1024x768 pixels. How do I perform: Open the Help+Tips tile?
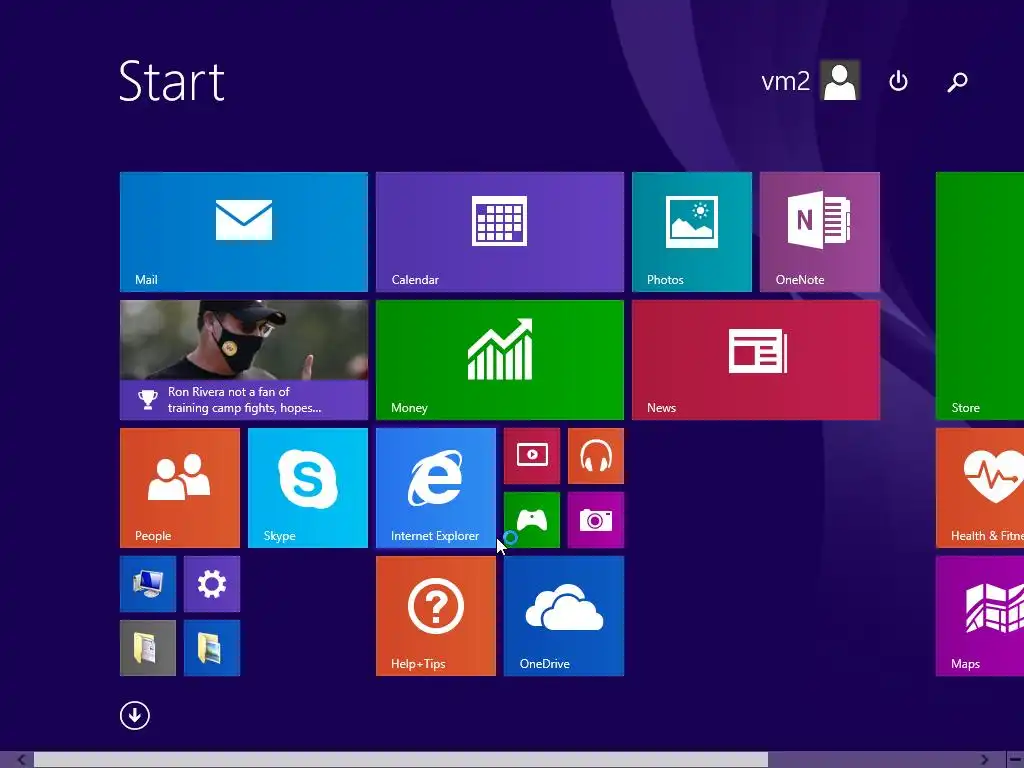click(436, 616)
